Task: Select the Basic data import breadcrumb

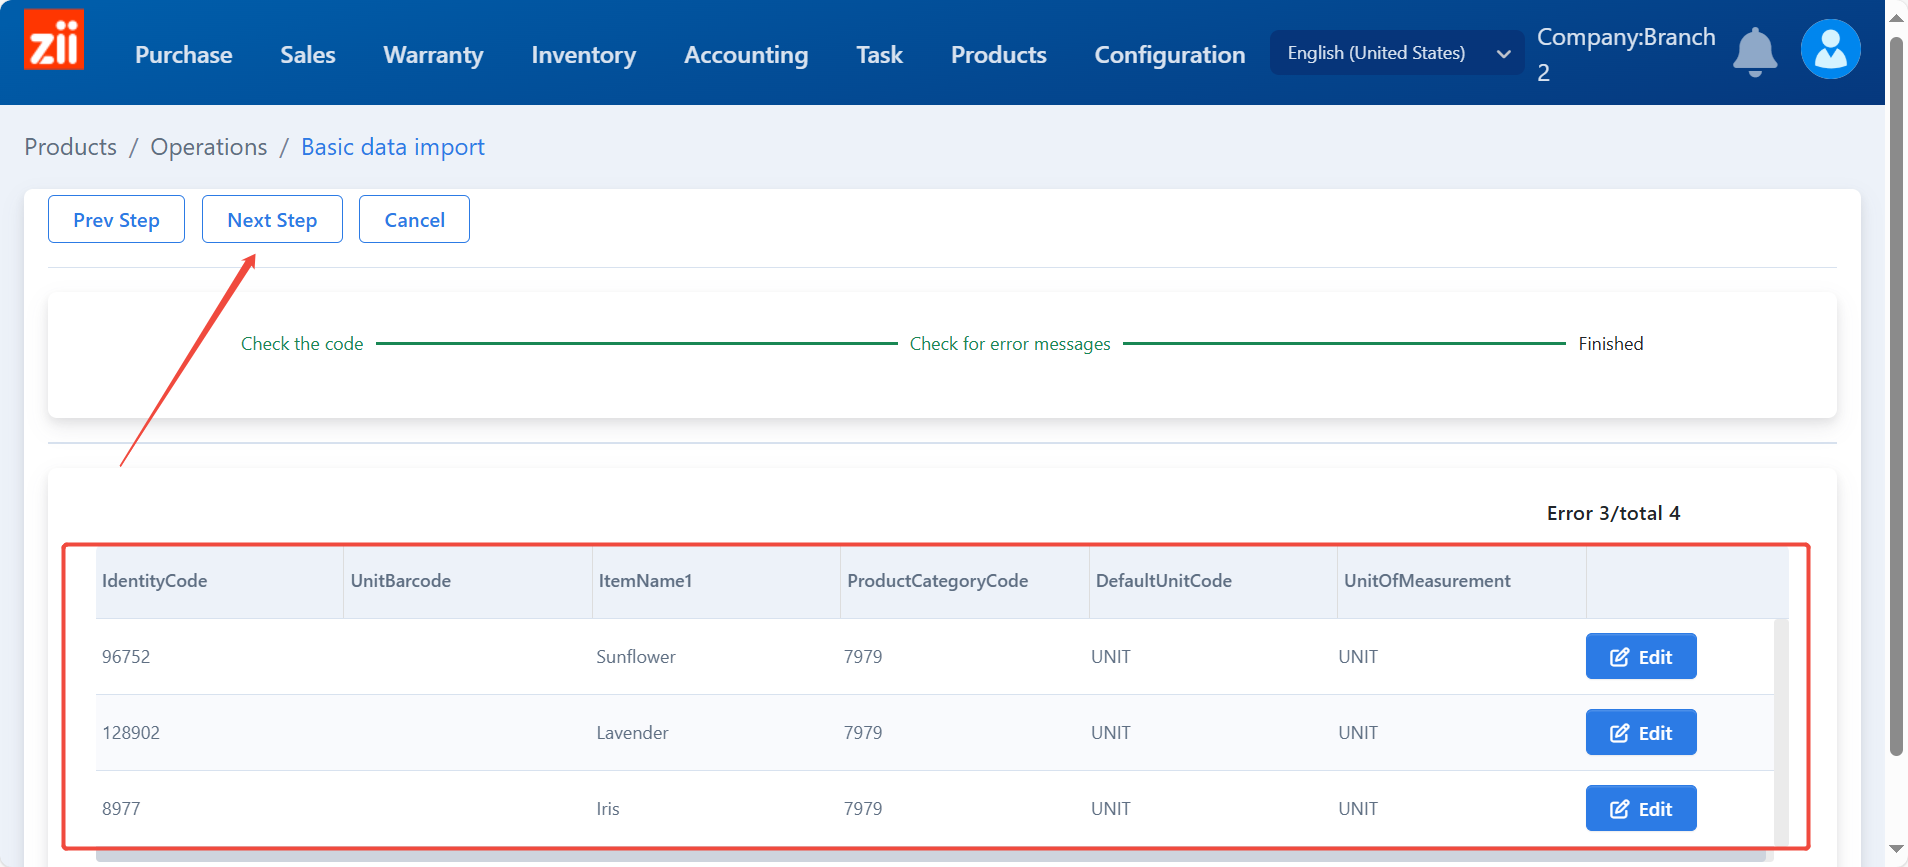Action: click(392, 147)
